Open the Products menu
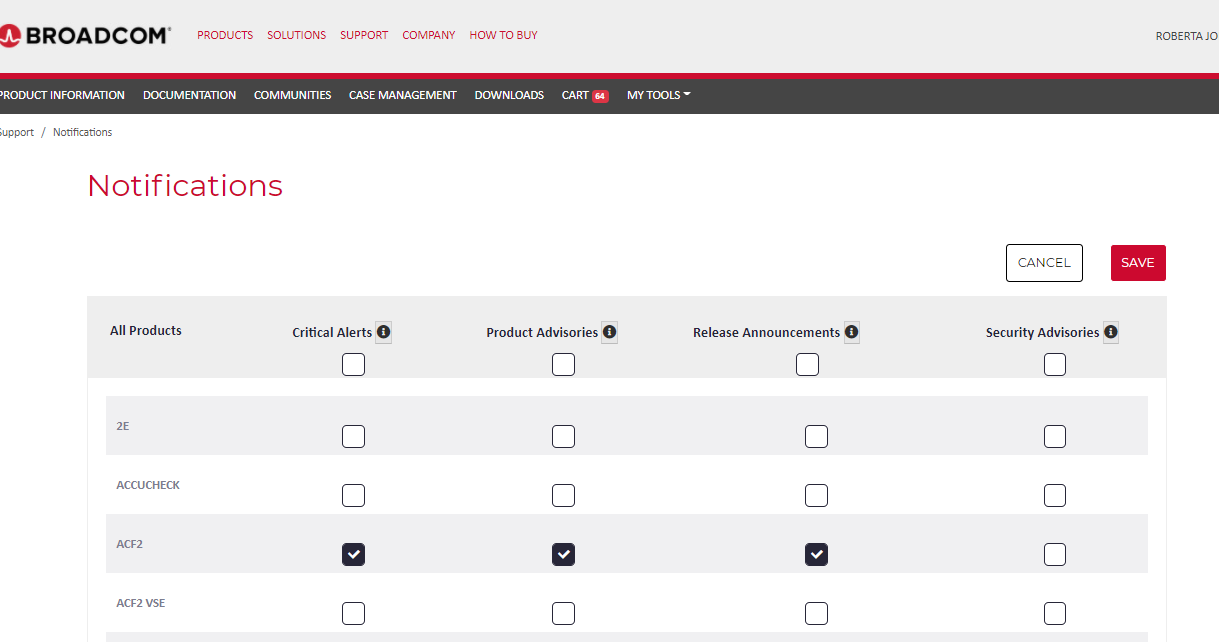 pos(225,35)
